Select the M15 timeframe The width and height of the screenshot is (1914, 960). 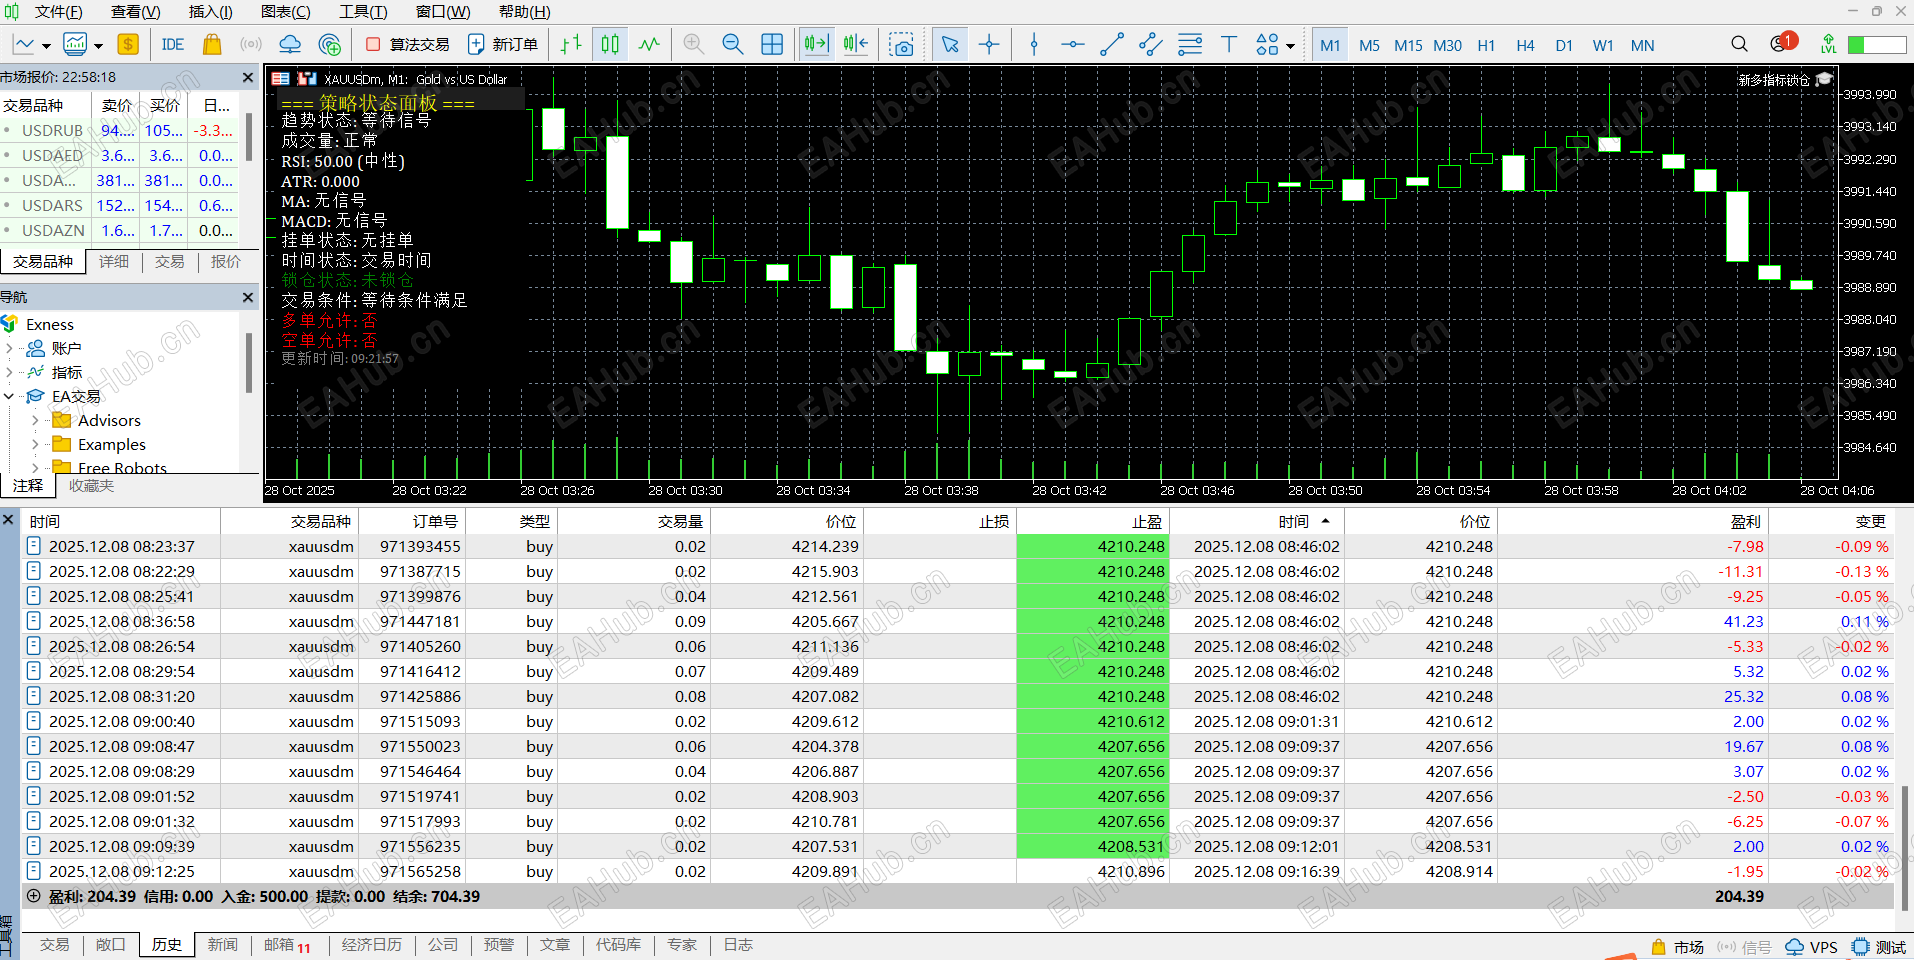[x=1408, y=45]
